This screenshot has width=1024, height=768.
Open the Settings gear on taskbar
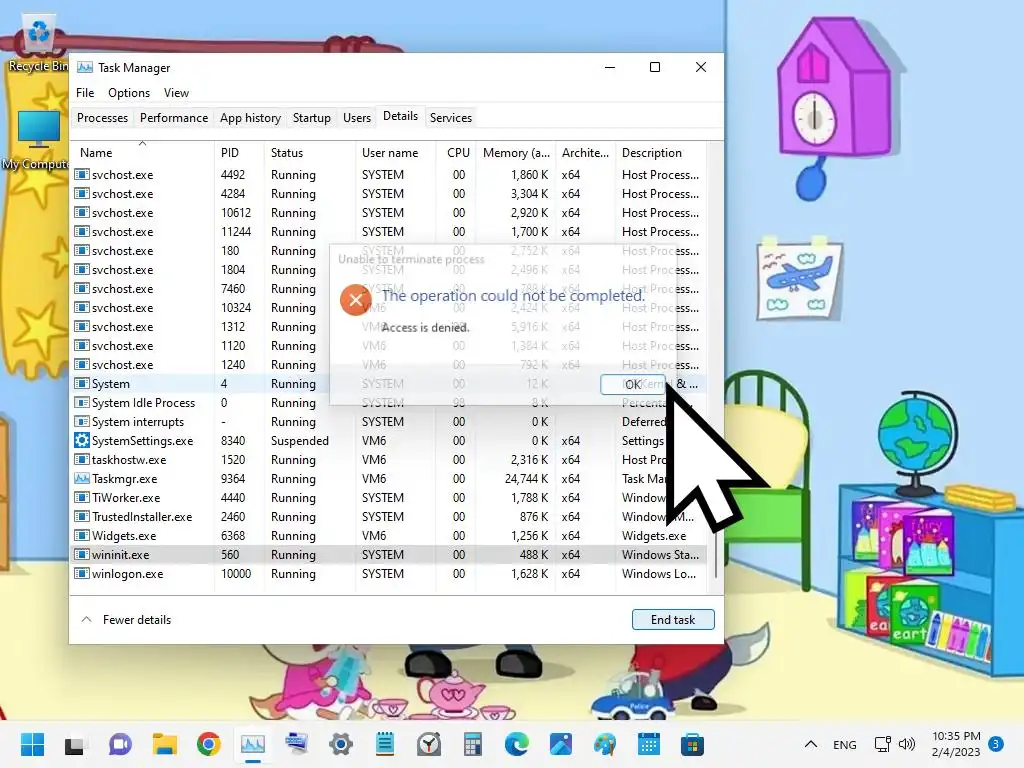coord(341,744)
